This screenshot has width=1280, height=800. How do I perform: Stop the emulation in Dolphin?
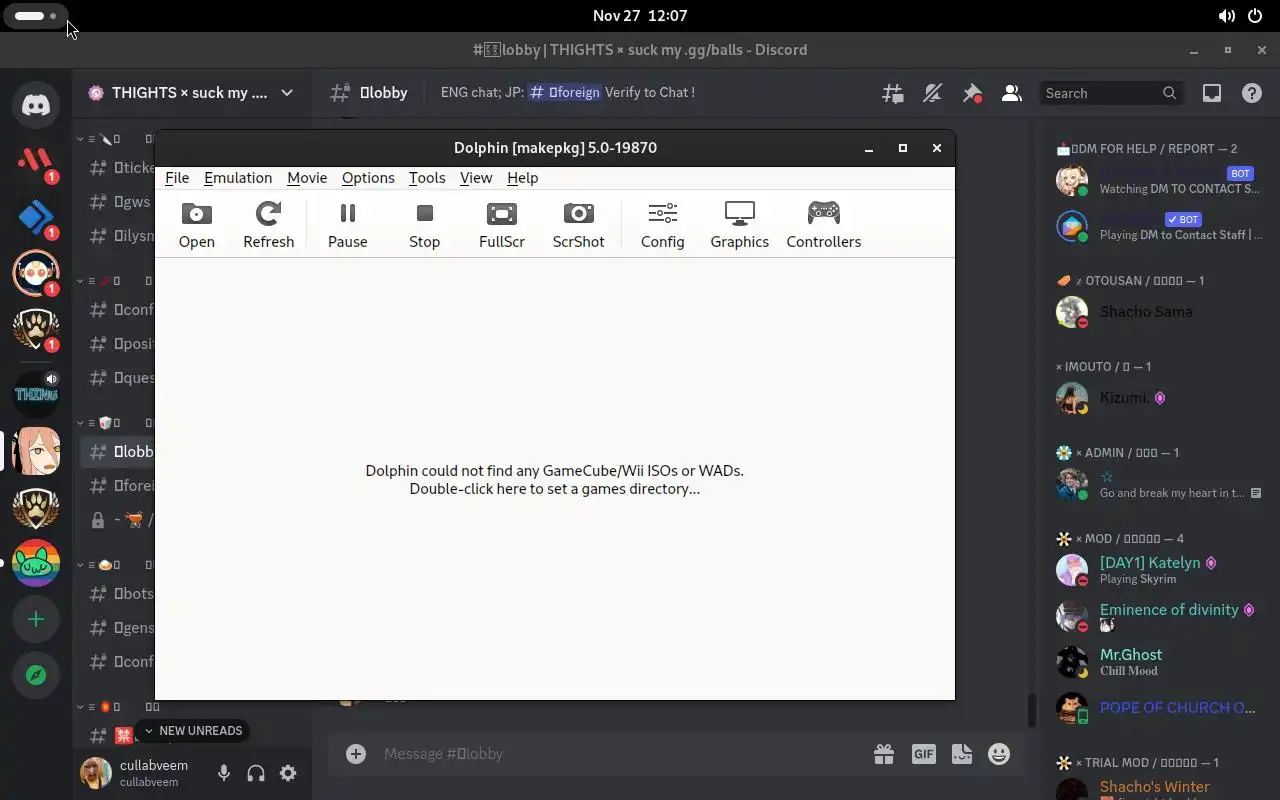point(425,225)
